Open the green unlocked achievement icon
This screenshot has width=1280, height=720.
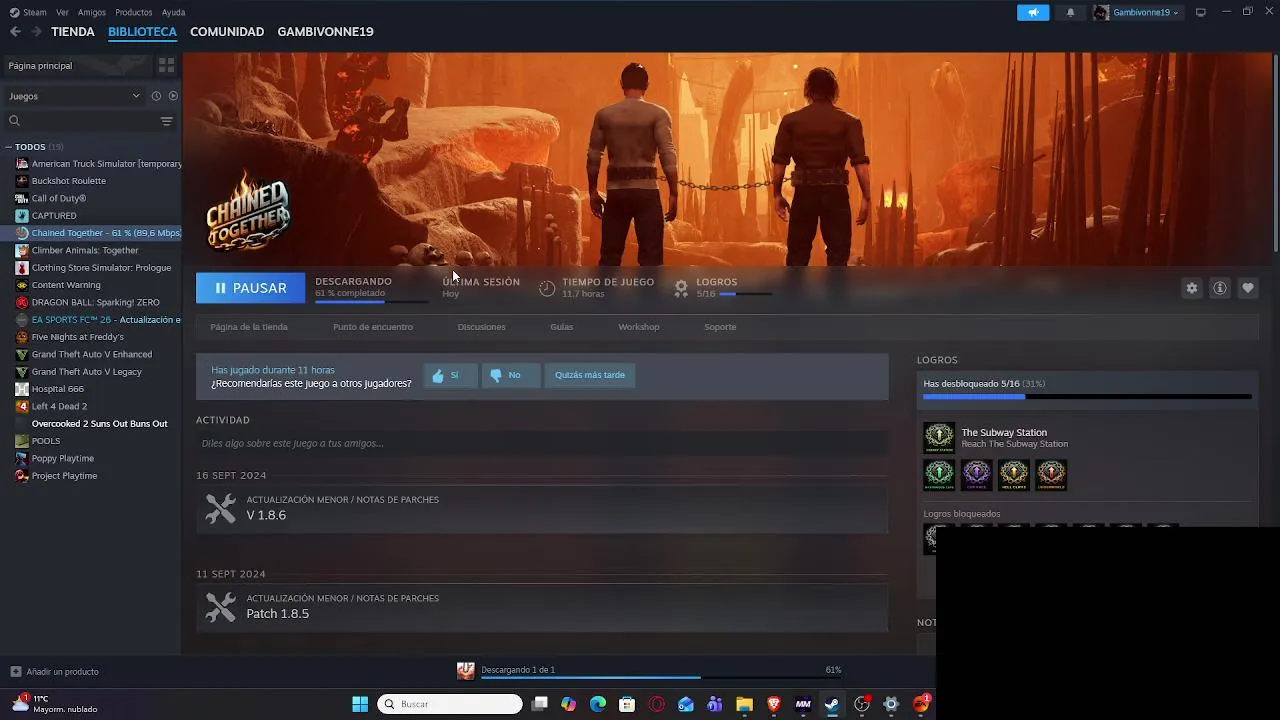coord(939,475)
